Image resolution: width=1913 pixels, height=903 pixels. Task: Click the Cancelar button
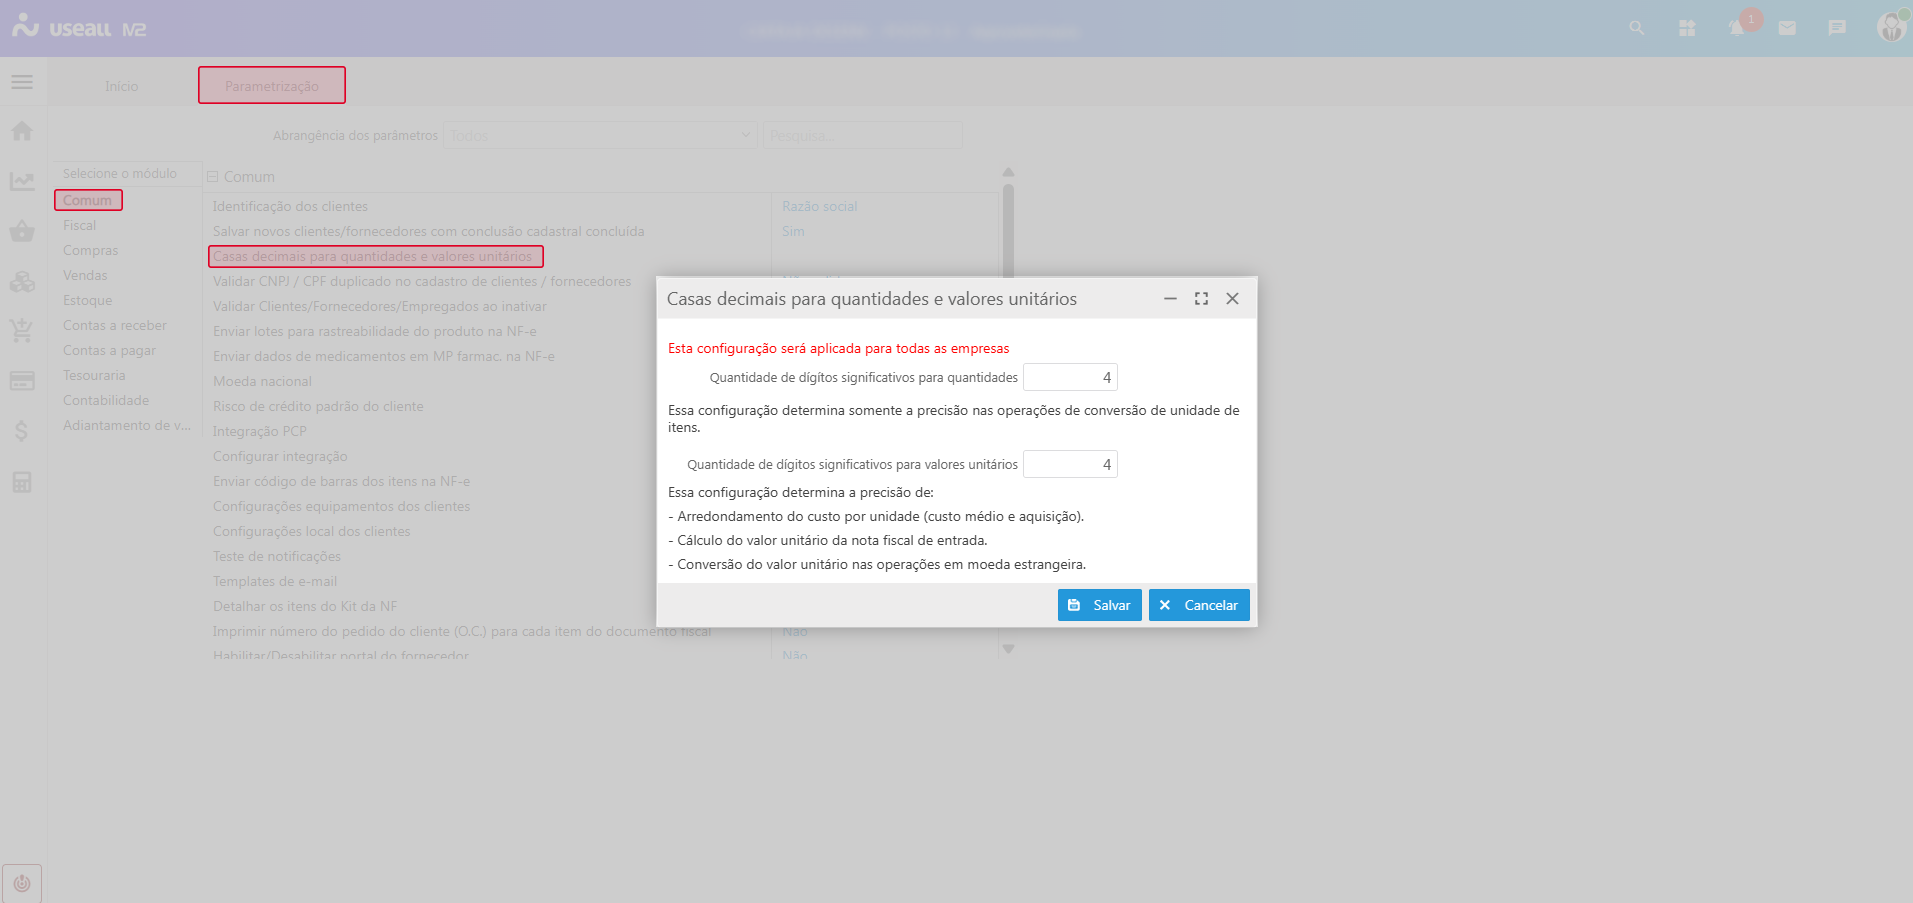(x=1199, y=605)
